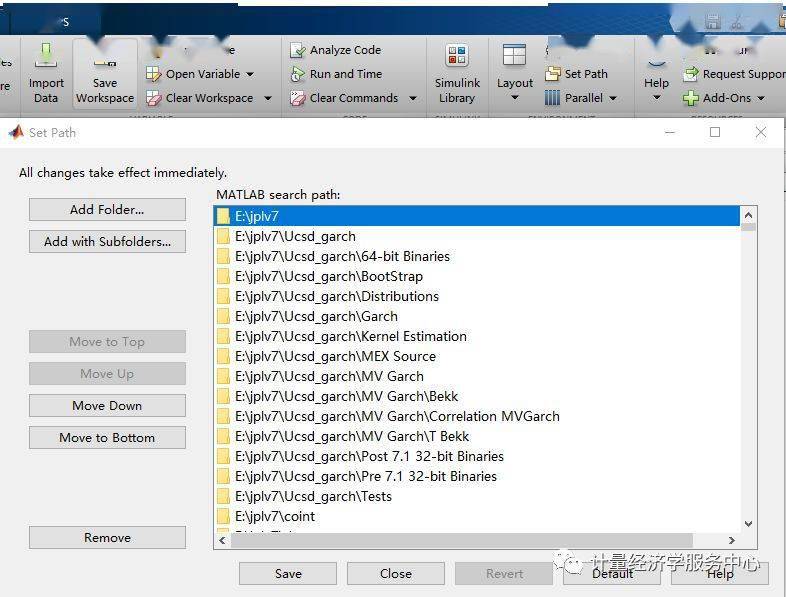This screenshot has height=597, width=786.
Task: Click the Import Data icon
Action: tap(46, 55)
